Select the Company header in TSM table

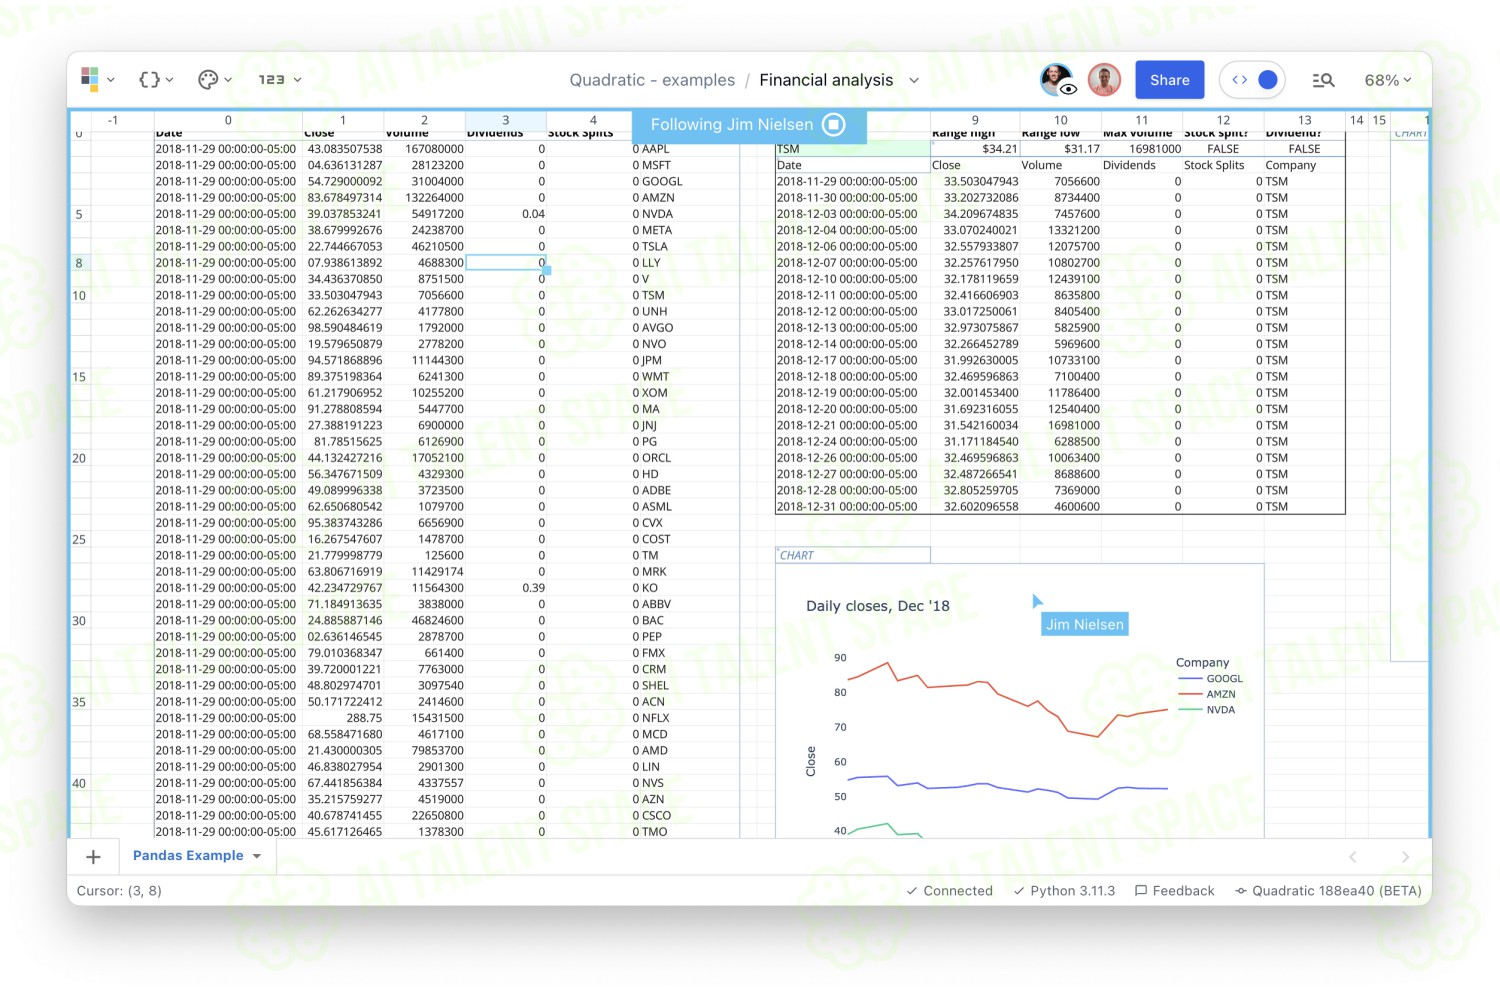pos(1290,165)
